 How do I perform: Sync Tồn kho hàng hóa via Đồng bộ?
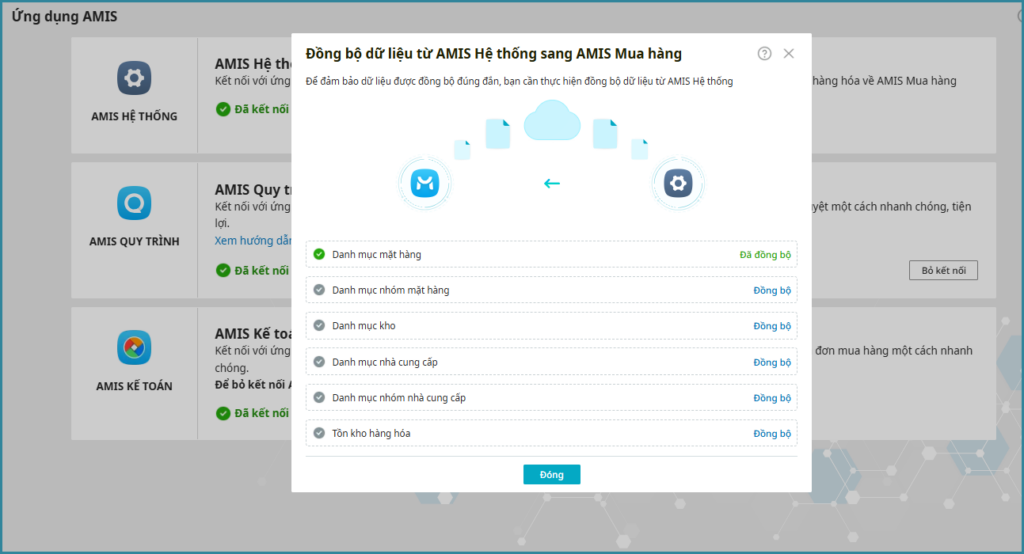click(772, 434)
